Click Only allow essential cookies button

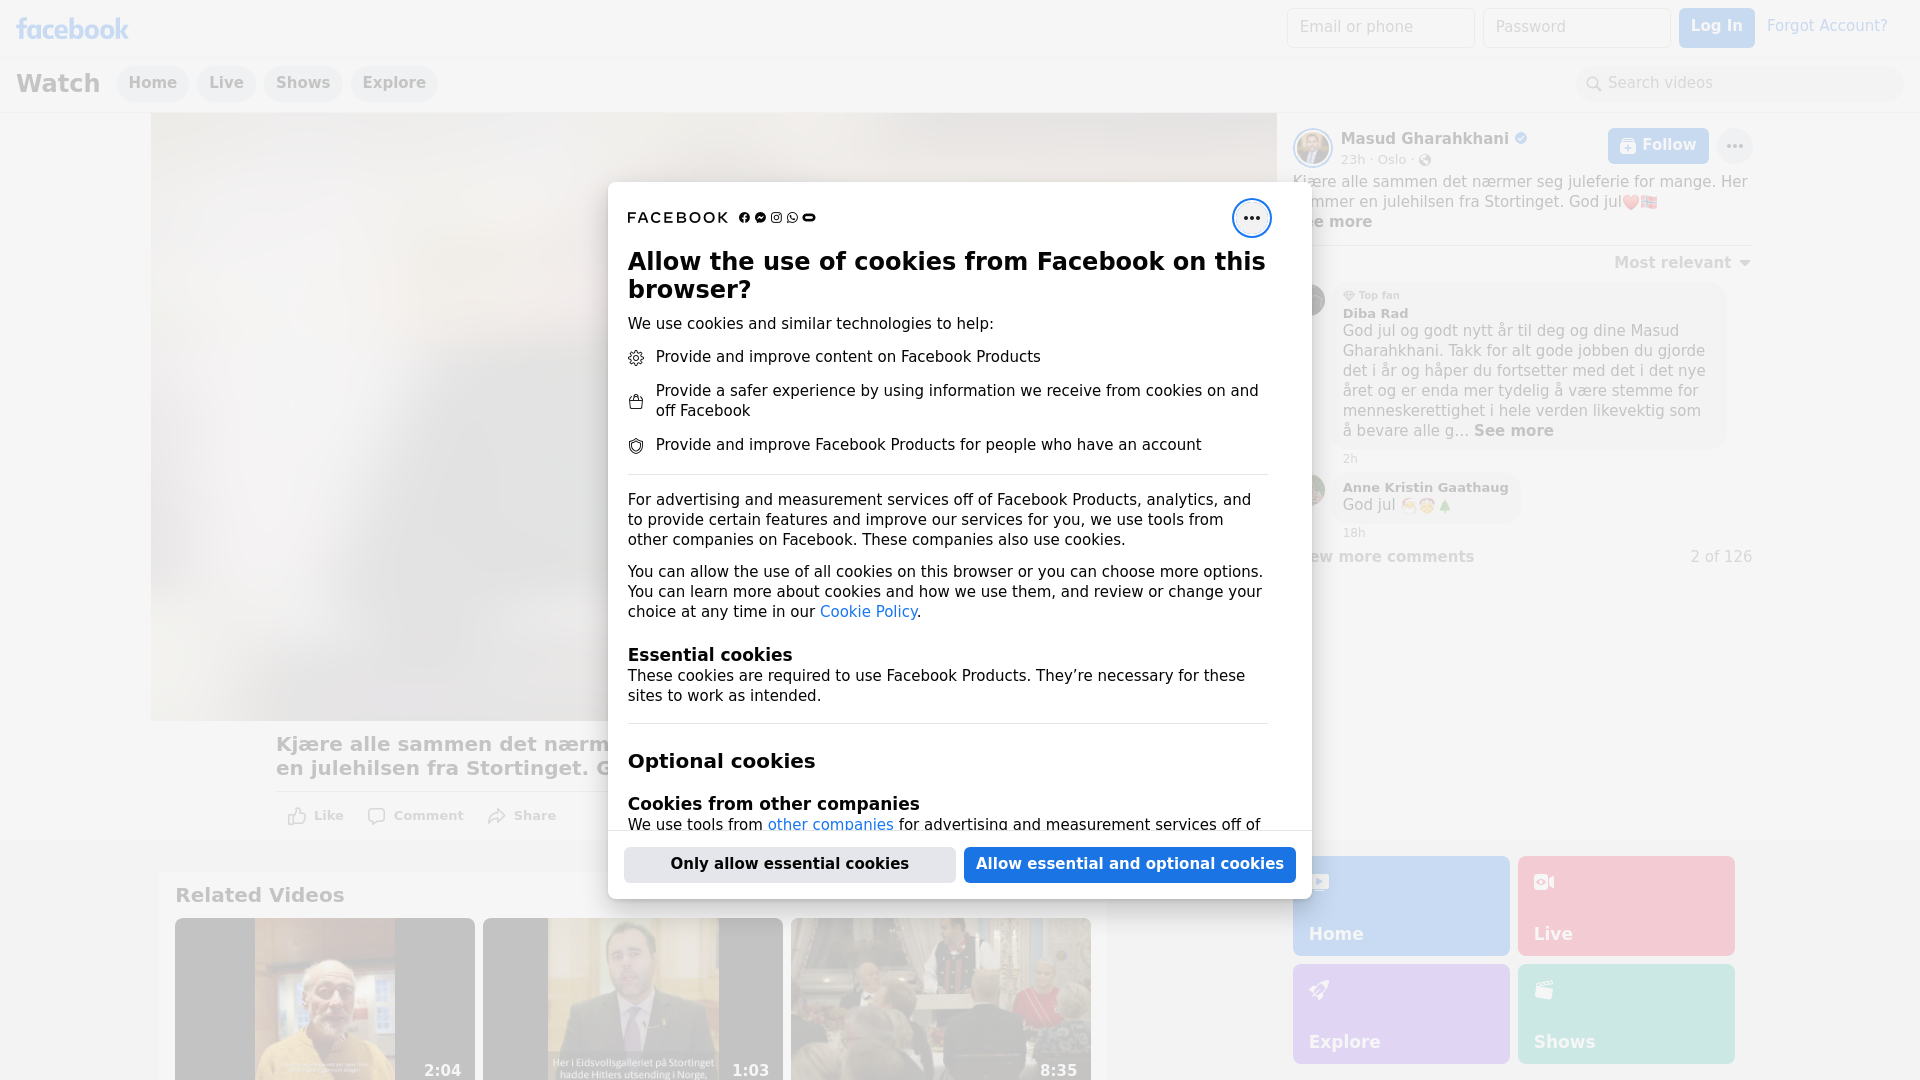pos(789,865)
